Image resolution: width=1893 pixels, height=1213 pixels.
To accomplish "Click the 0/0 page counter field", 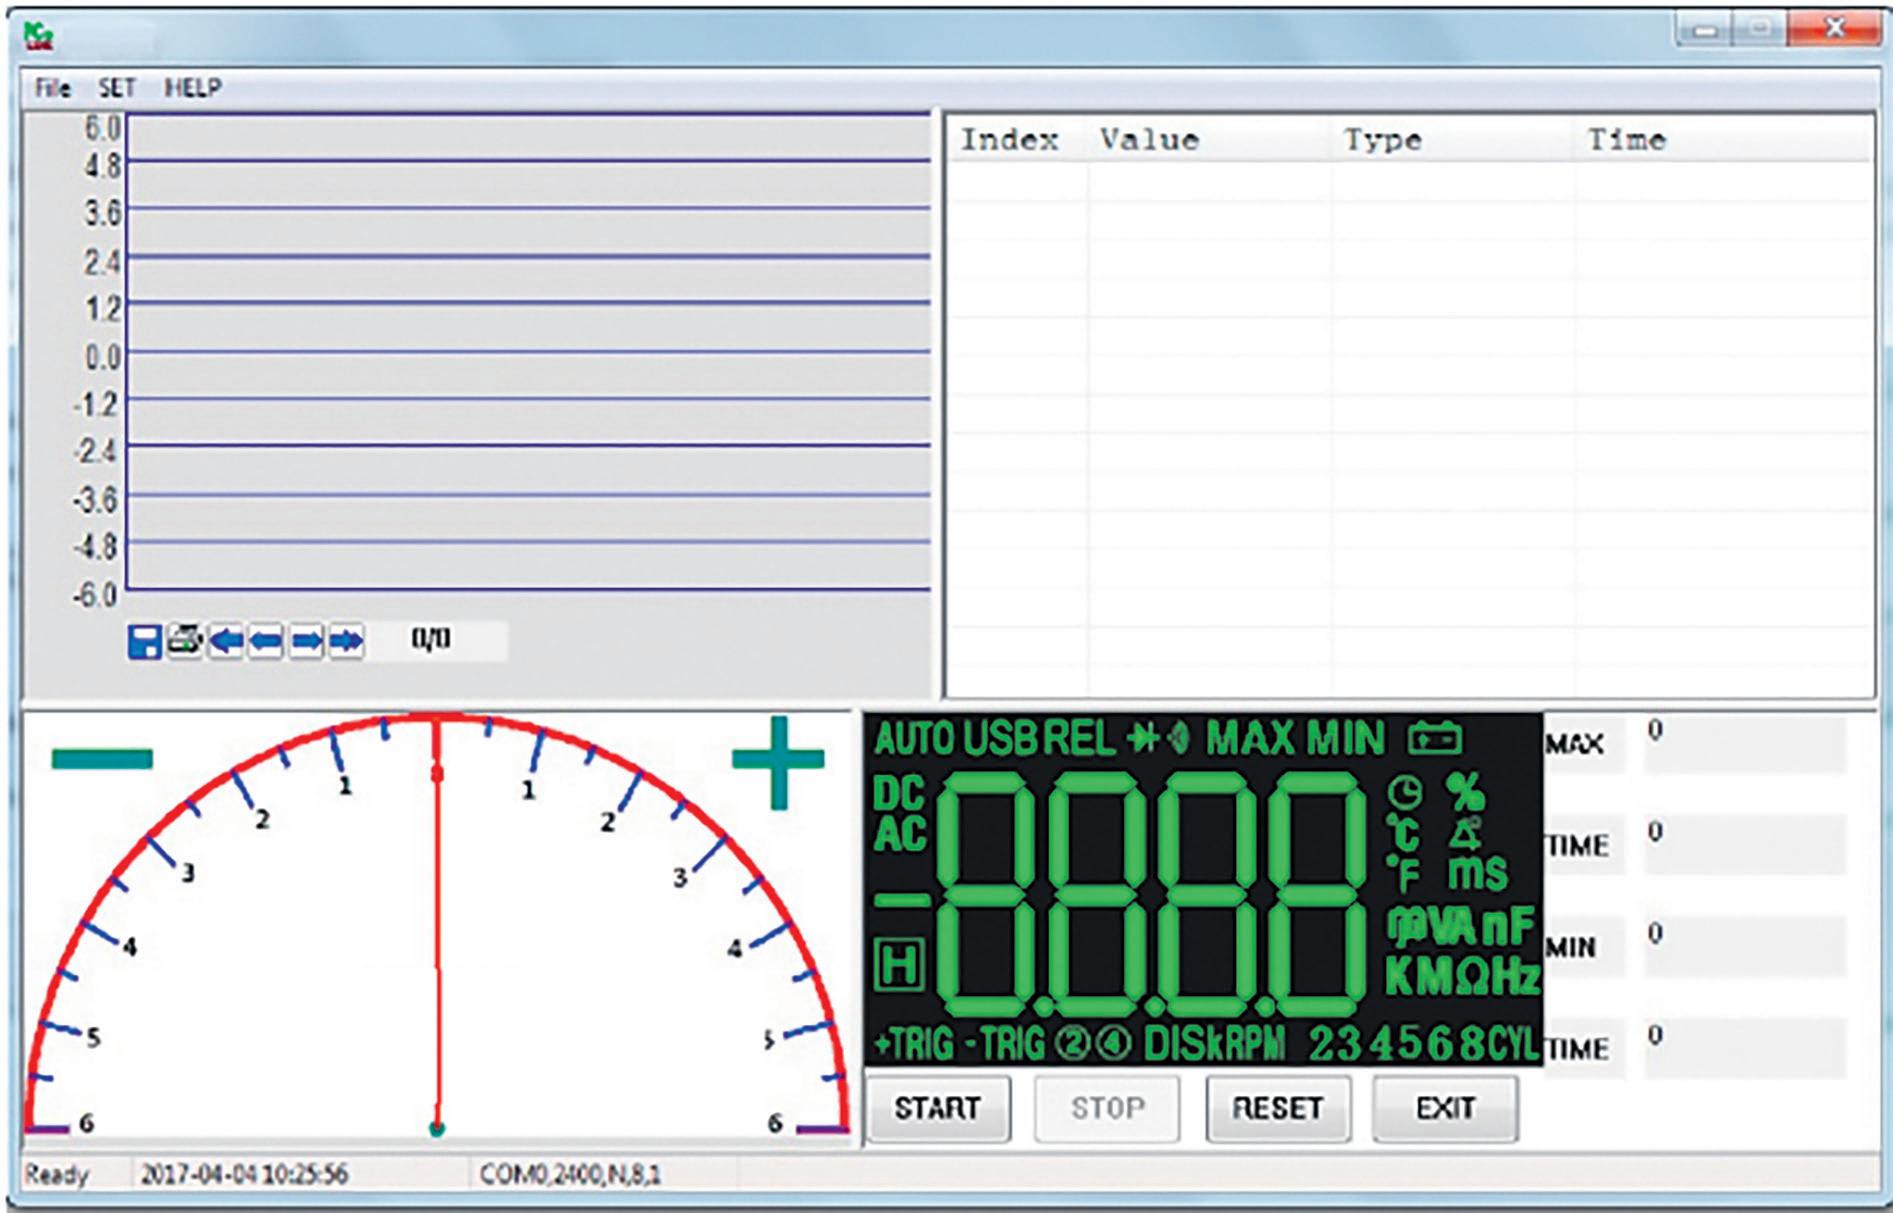I will (432, 640).
